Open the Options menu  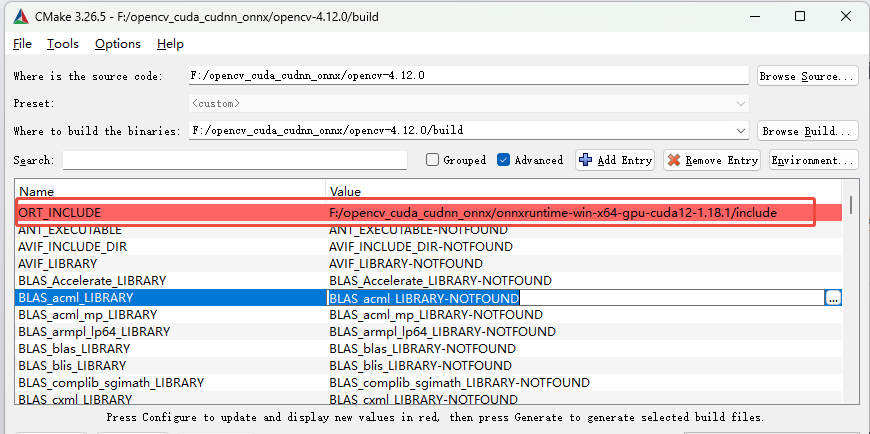pos(117,44)
